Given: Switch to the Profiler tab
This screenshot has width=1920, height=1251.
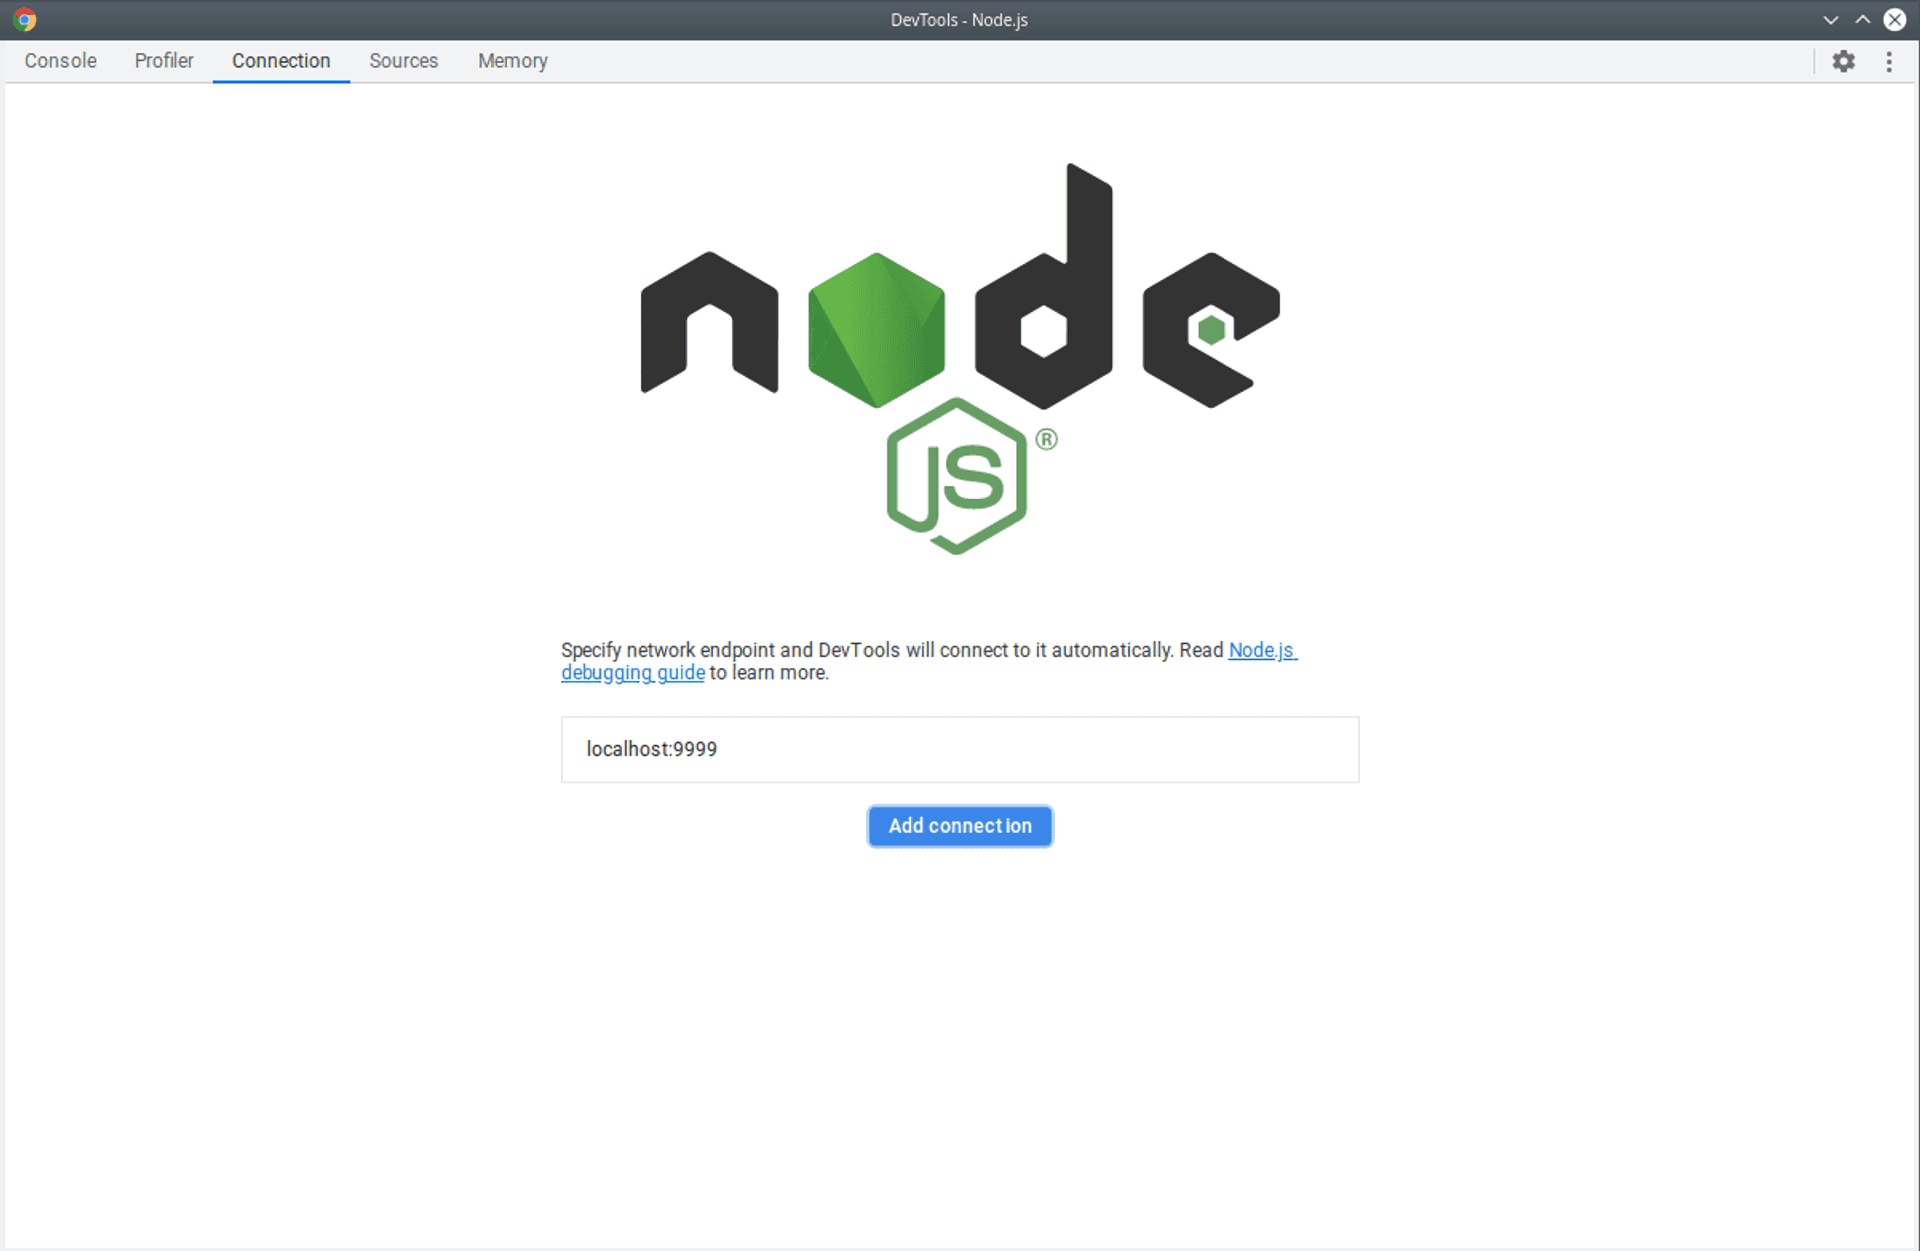Looking at the screenshot, I should pyautogui.click(x=164, y=61).
